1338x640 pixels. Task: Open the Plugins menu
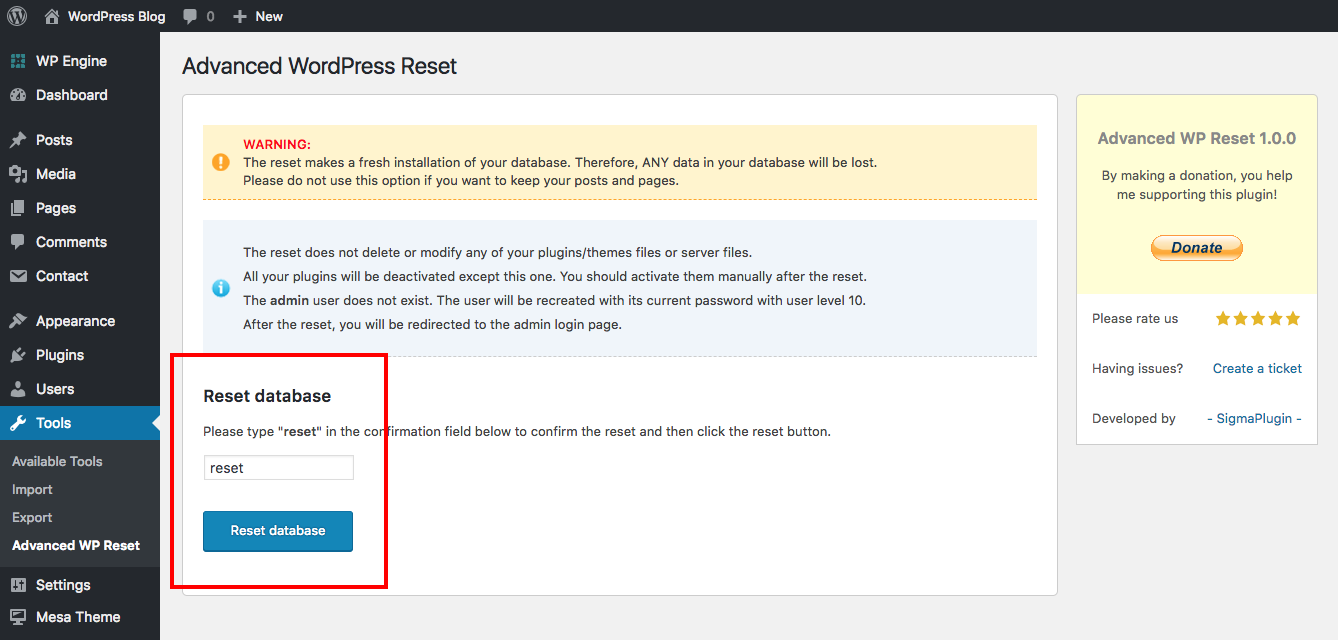tap(80, 355)
